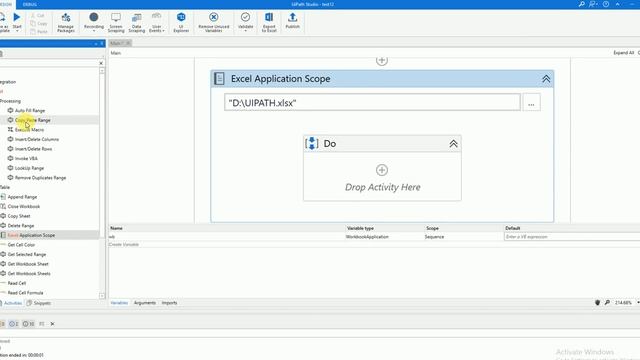
Task: Switch to the Snippets panel tab
Action: 39,303
